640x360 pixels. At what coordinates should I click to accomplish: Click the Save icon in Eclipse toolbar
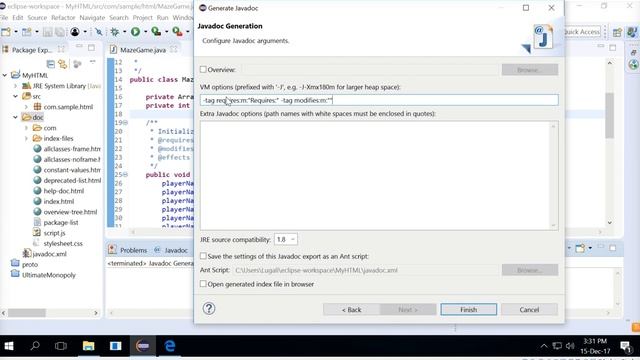click(x=48, y=31)
